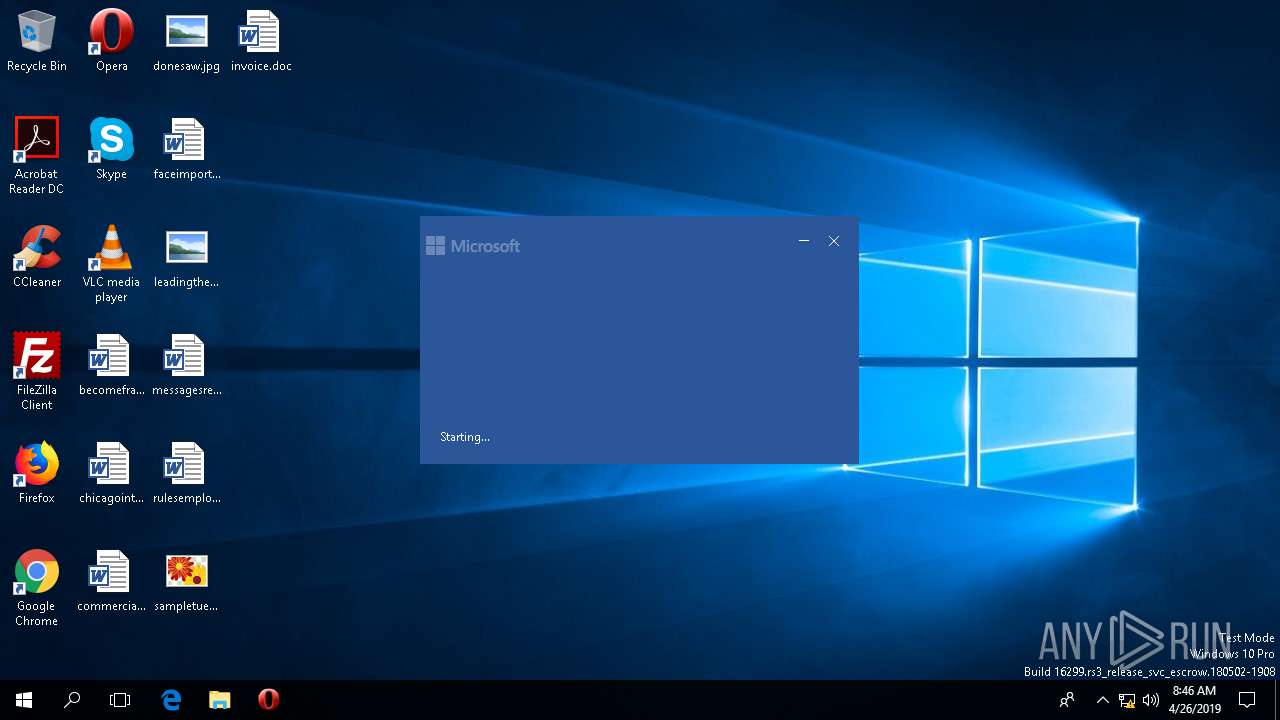Launch Firefox from the desktop
The height and width of the screenshot is (720, 1280).
click(37, 473)
